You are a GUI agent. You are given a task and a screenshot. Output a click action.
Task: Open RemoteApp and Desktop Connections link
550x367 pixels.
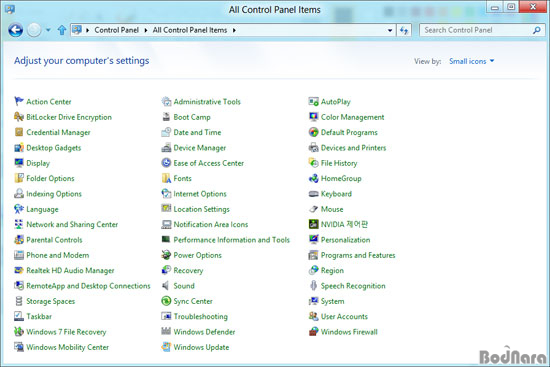click(88, 286)
